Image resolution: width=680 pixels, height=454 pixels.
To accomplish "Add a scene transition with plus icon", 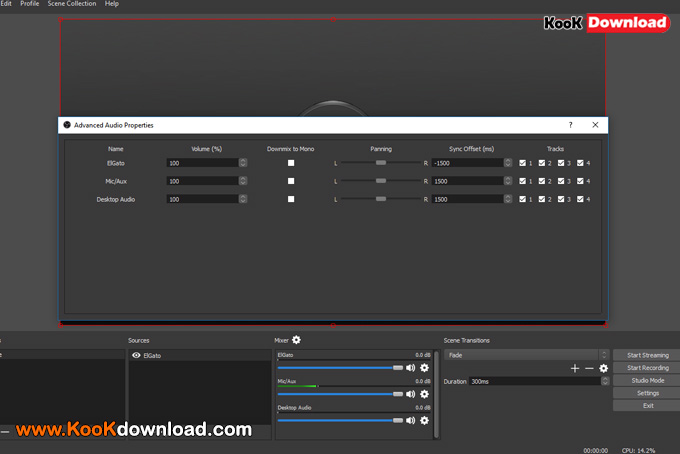I will 574,368.
